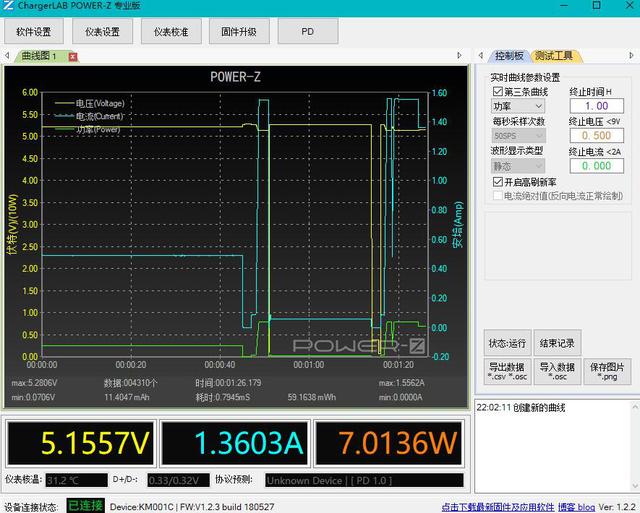
Task: Click left scroll arrow of right panel tabs
Action: 481,56
